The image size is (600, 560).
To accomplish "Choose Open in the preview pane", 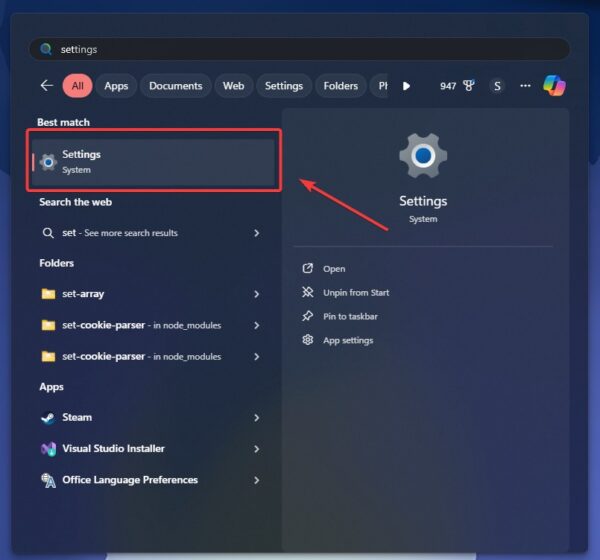I will (334, 269).
